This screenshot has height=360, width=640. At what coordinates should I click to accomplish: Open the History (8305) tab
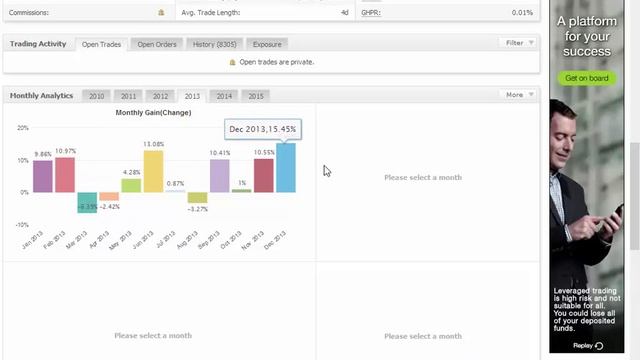(214, 44)
